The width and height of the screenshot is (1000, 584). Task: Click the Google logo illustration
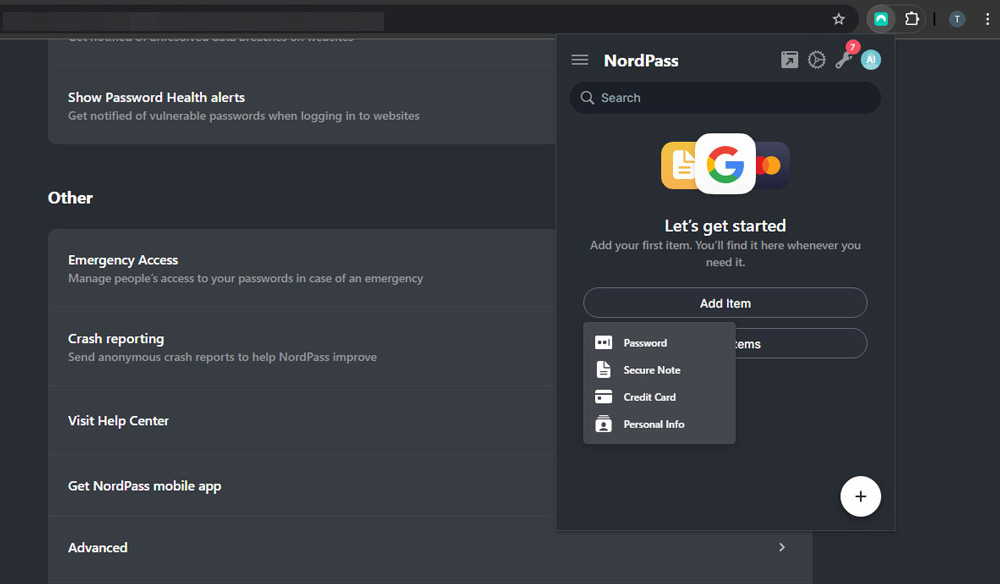click(x=725, y=164)
